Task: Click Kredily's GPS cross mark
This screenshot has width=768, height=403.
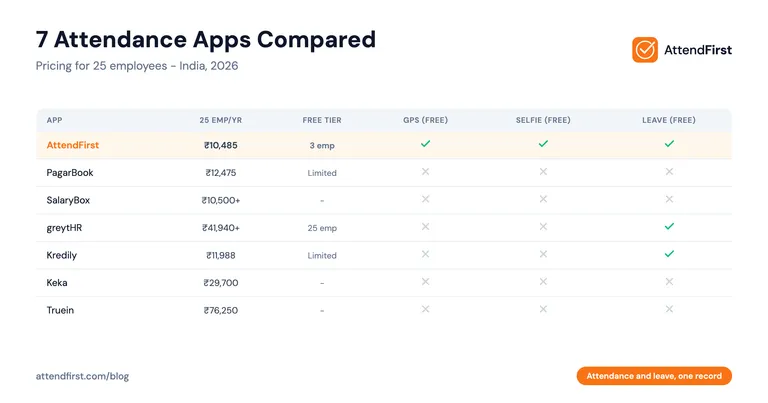Action: point(425,254)
